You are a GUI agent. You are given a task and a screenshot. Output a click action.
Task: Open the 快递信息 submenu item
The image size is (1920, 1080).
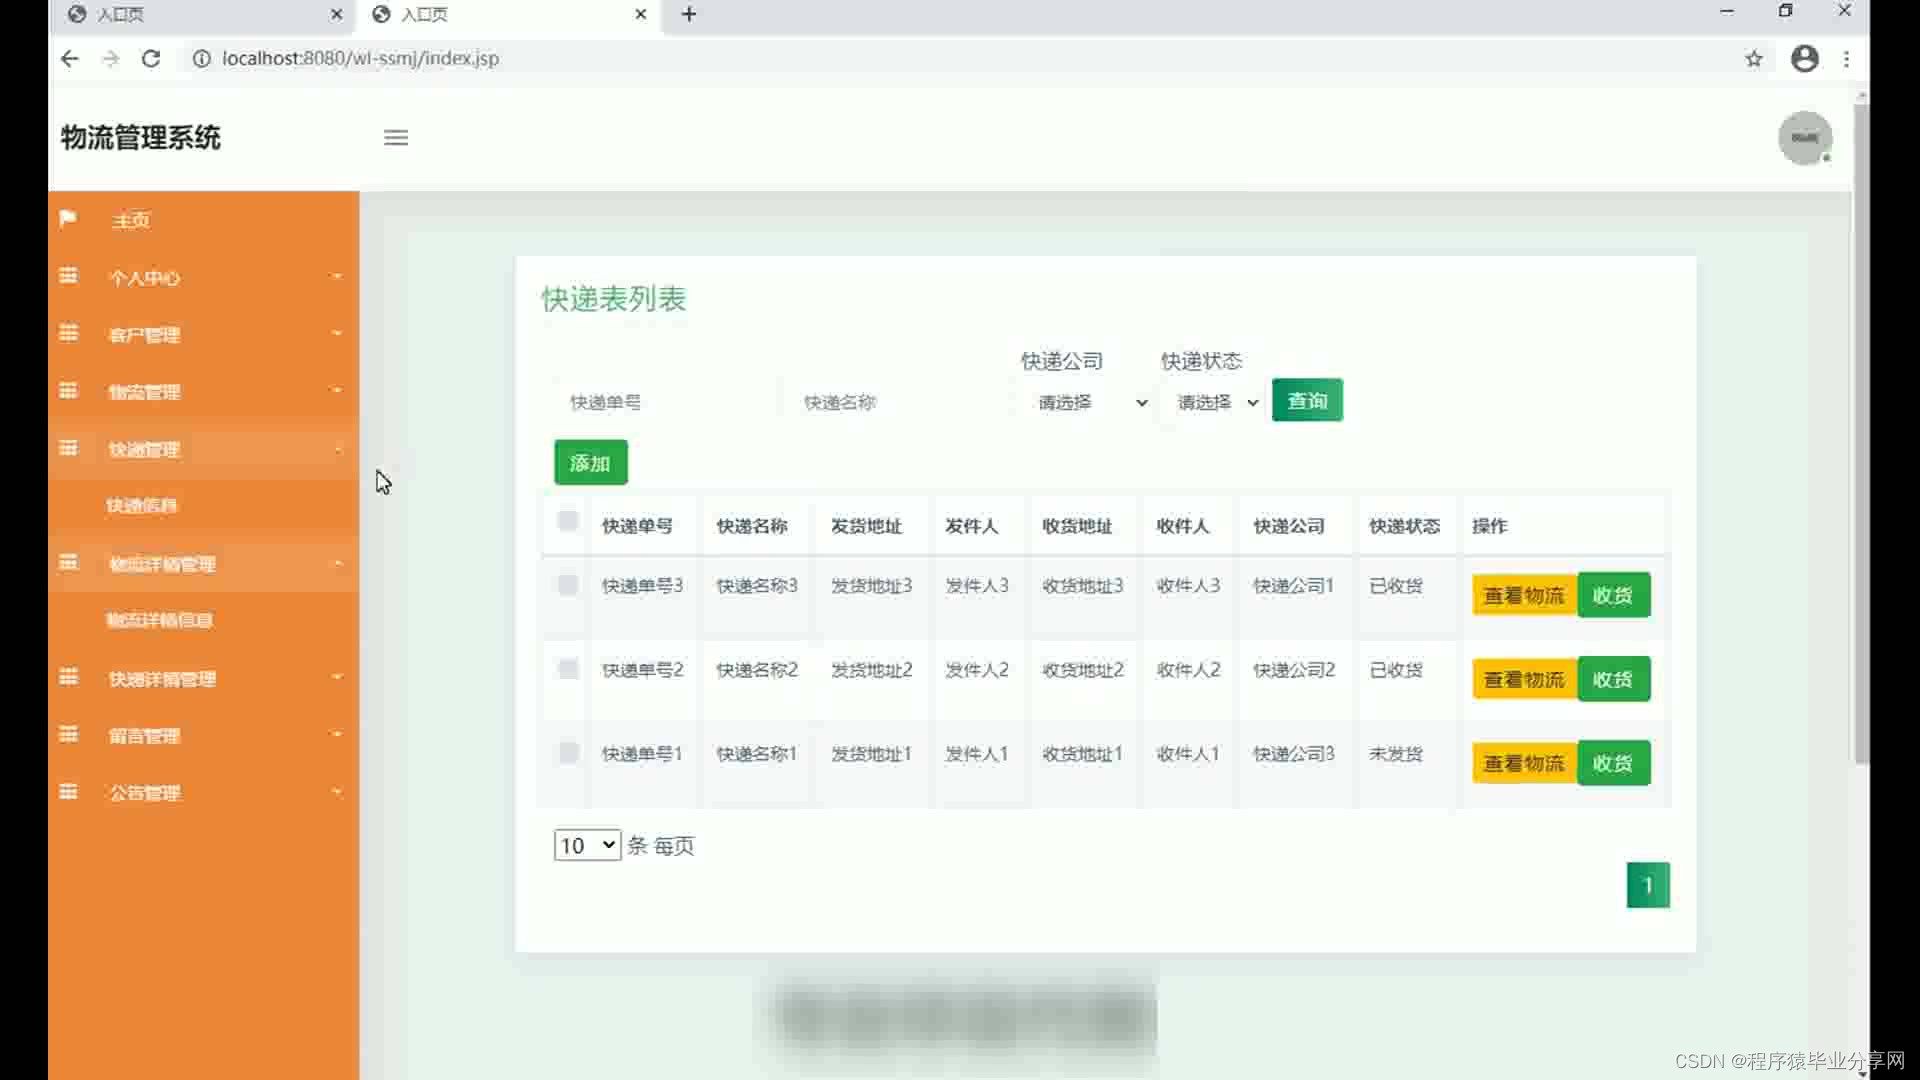click(142, 506)
